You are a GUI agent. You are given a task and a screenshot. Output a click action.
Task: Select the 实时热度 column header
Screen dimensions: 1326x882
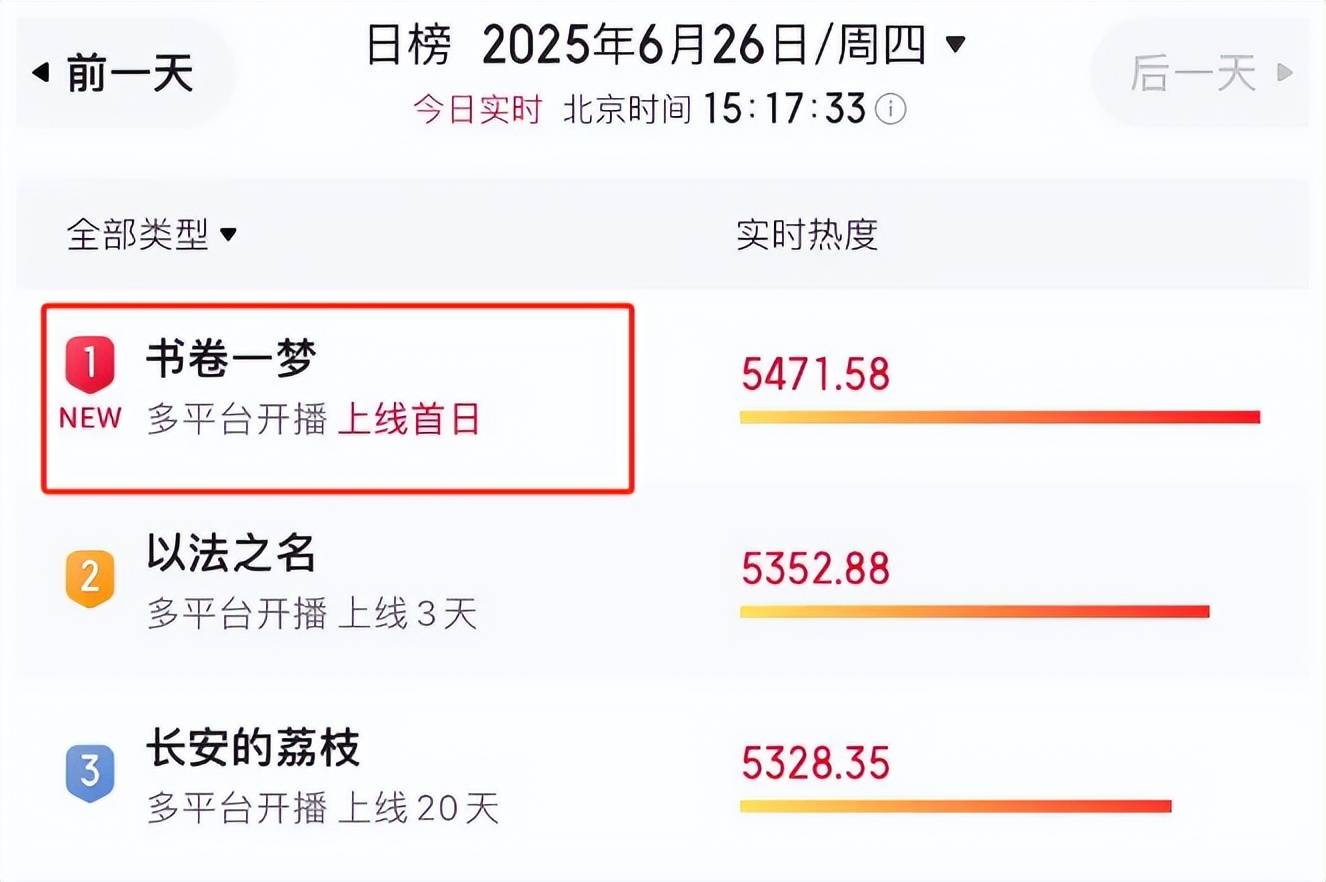(807, 234)
